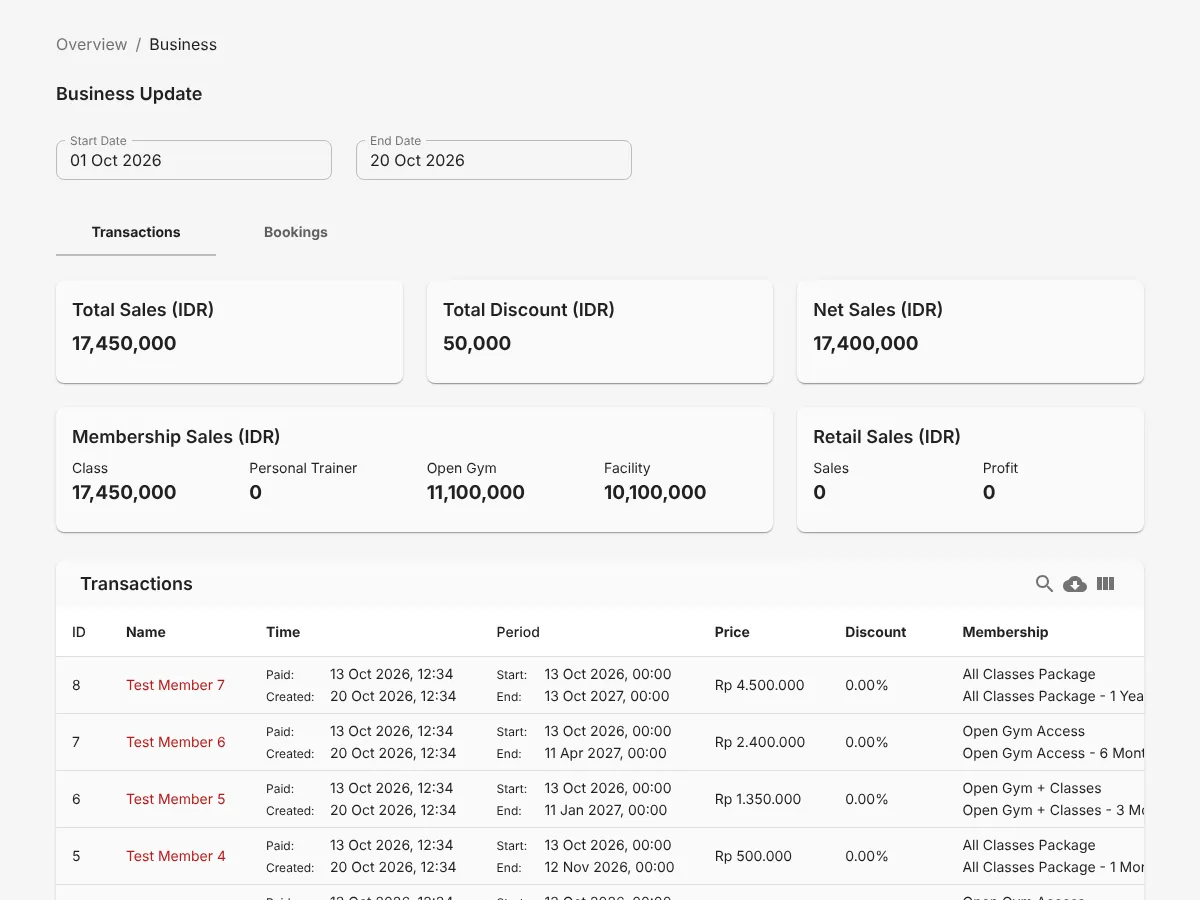Switch to the Bookings tab
This screenshot has width=1200, height=900.
pyautogui.click(x=296, y=232)
